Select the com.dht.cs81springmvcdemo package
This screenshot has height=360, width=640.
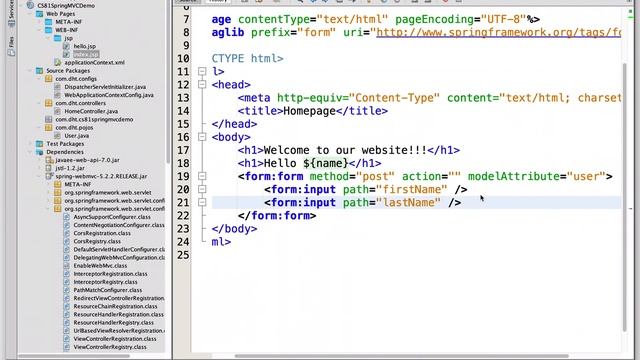click(x=94, y=119)
